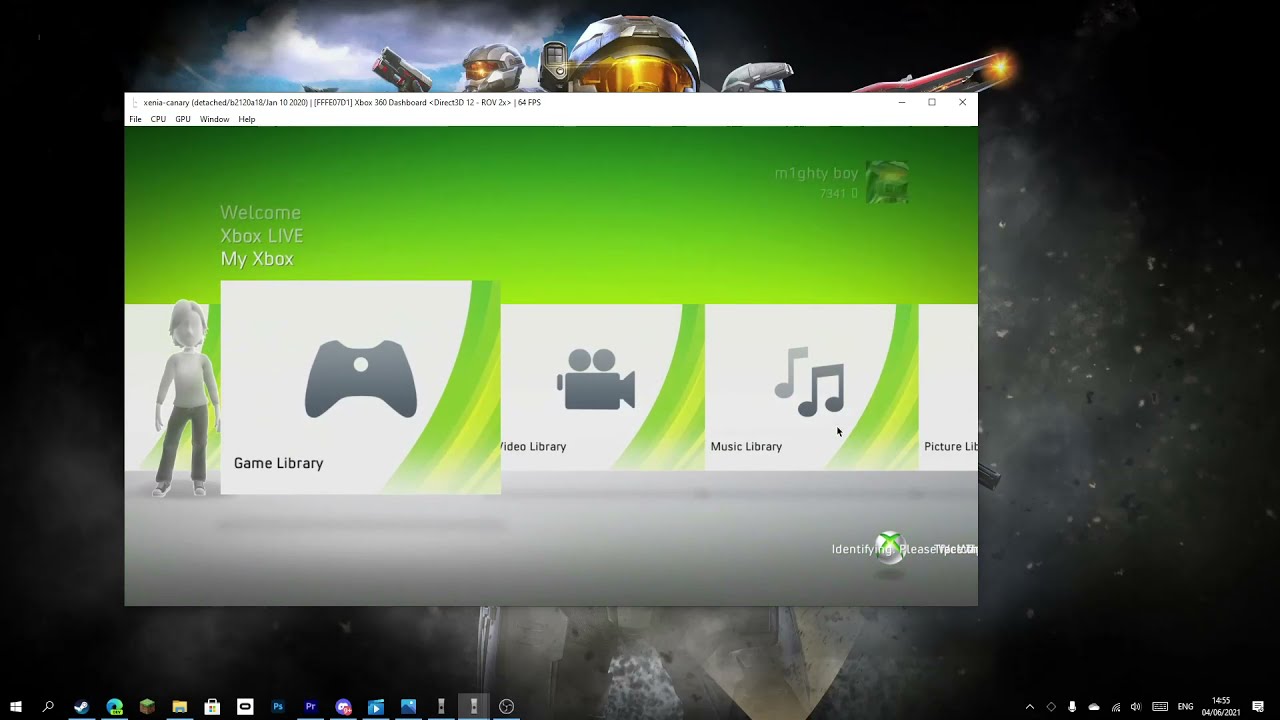Launch Premiere Pro from the taskbar
The height and width of the screenshot is (720, 1280).
310,707
